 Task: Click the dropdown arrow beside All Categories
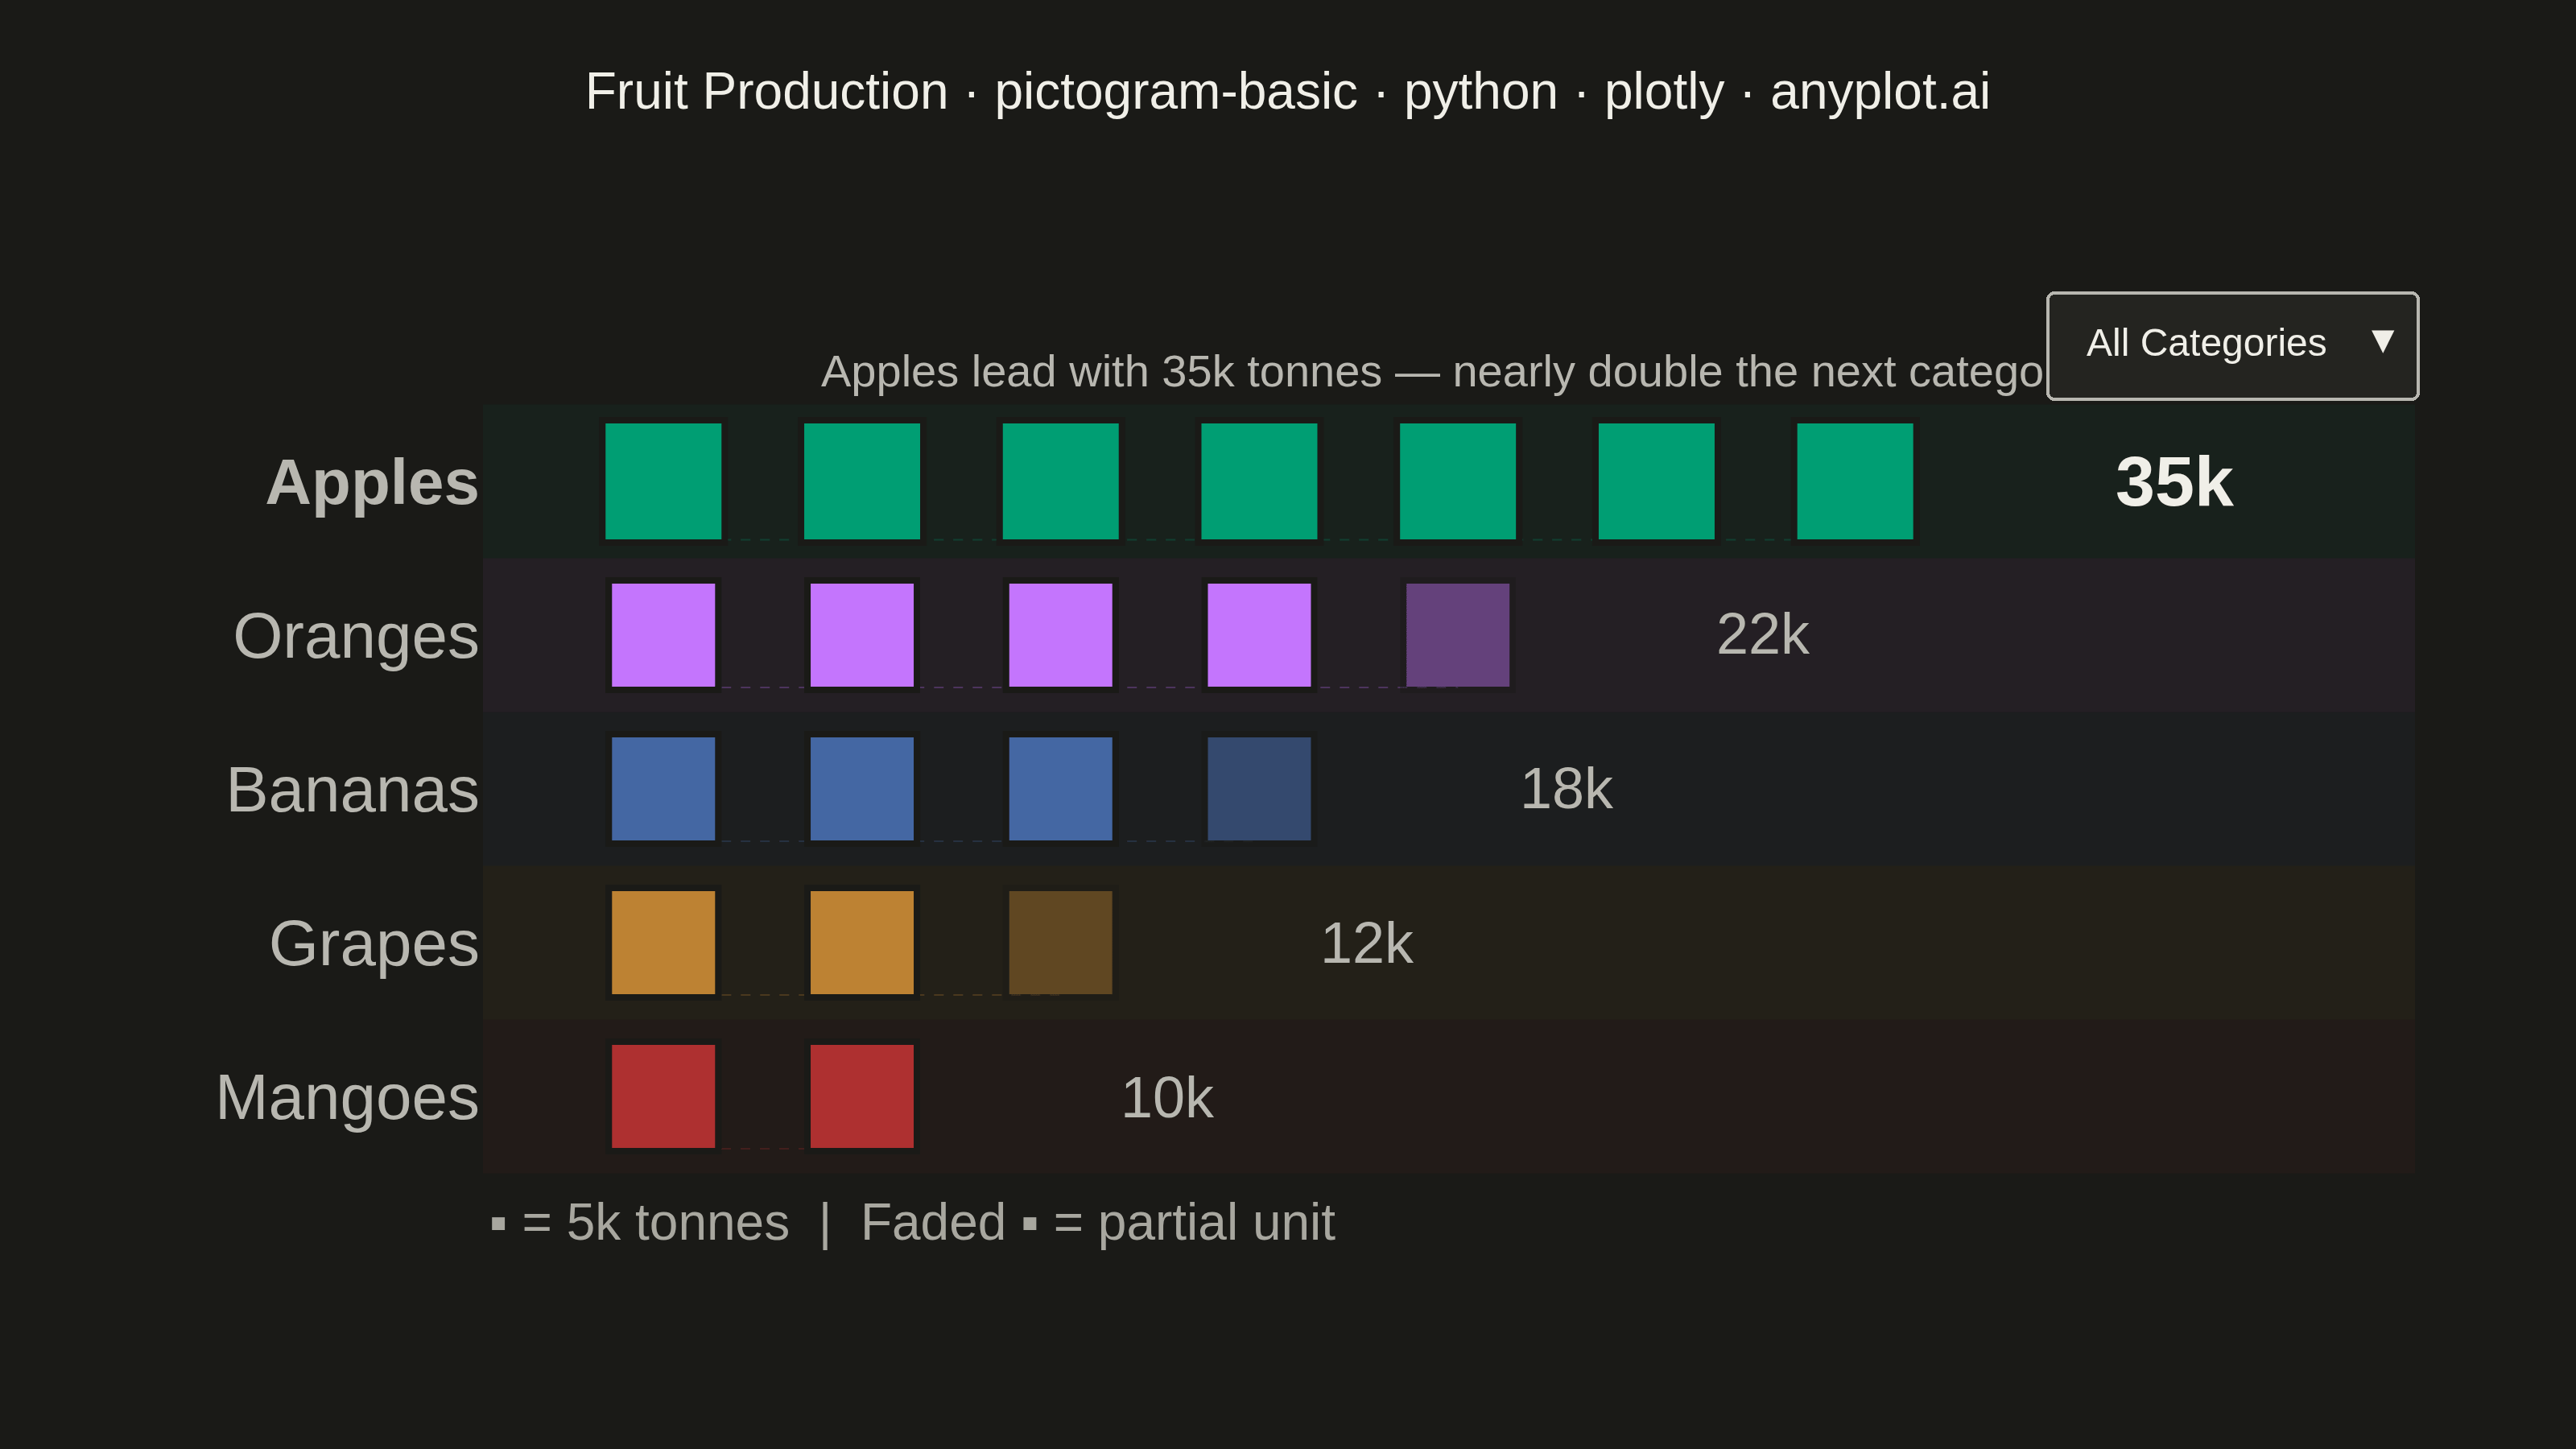coord(2382,342)
